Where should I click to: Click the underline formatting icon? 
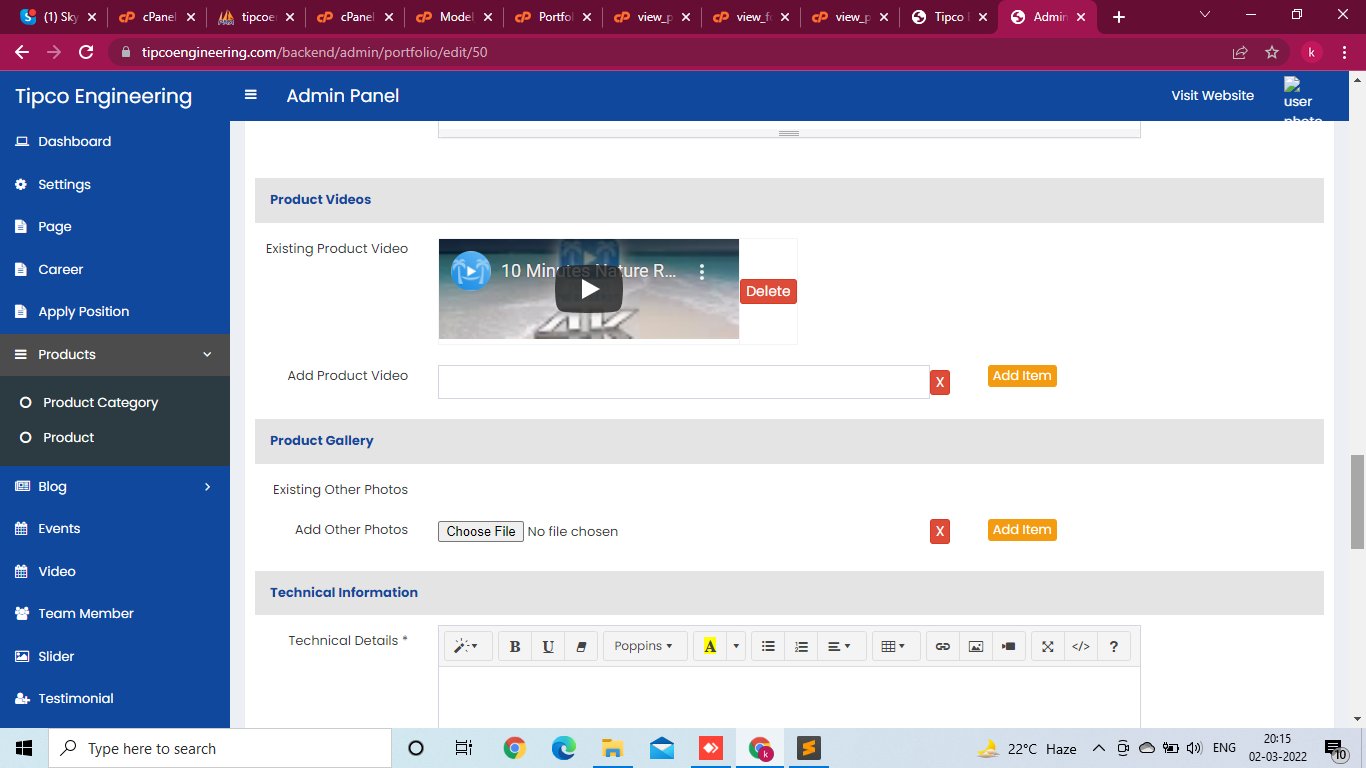click(x=548, y=647)
